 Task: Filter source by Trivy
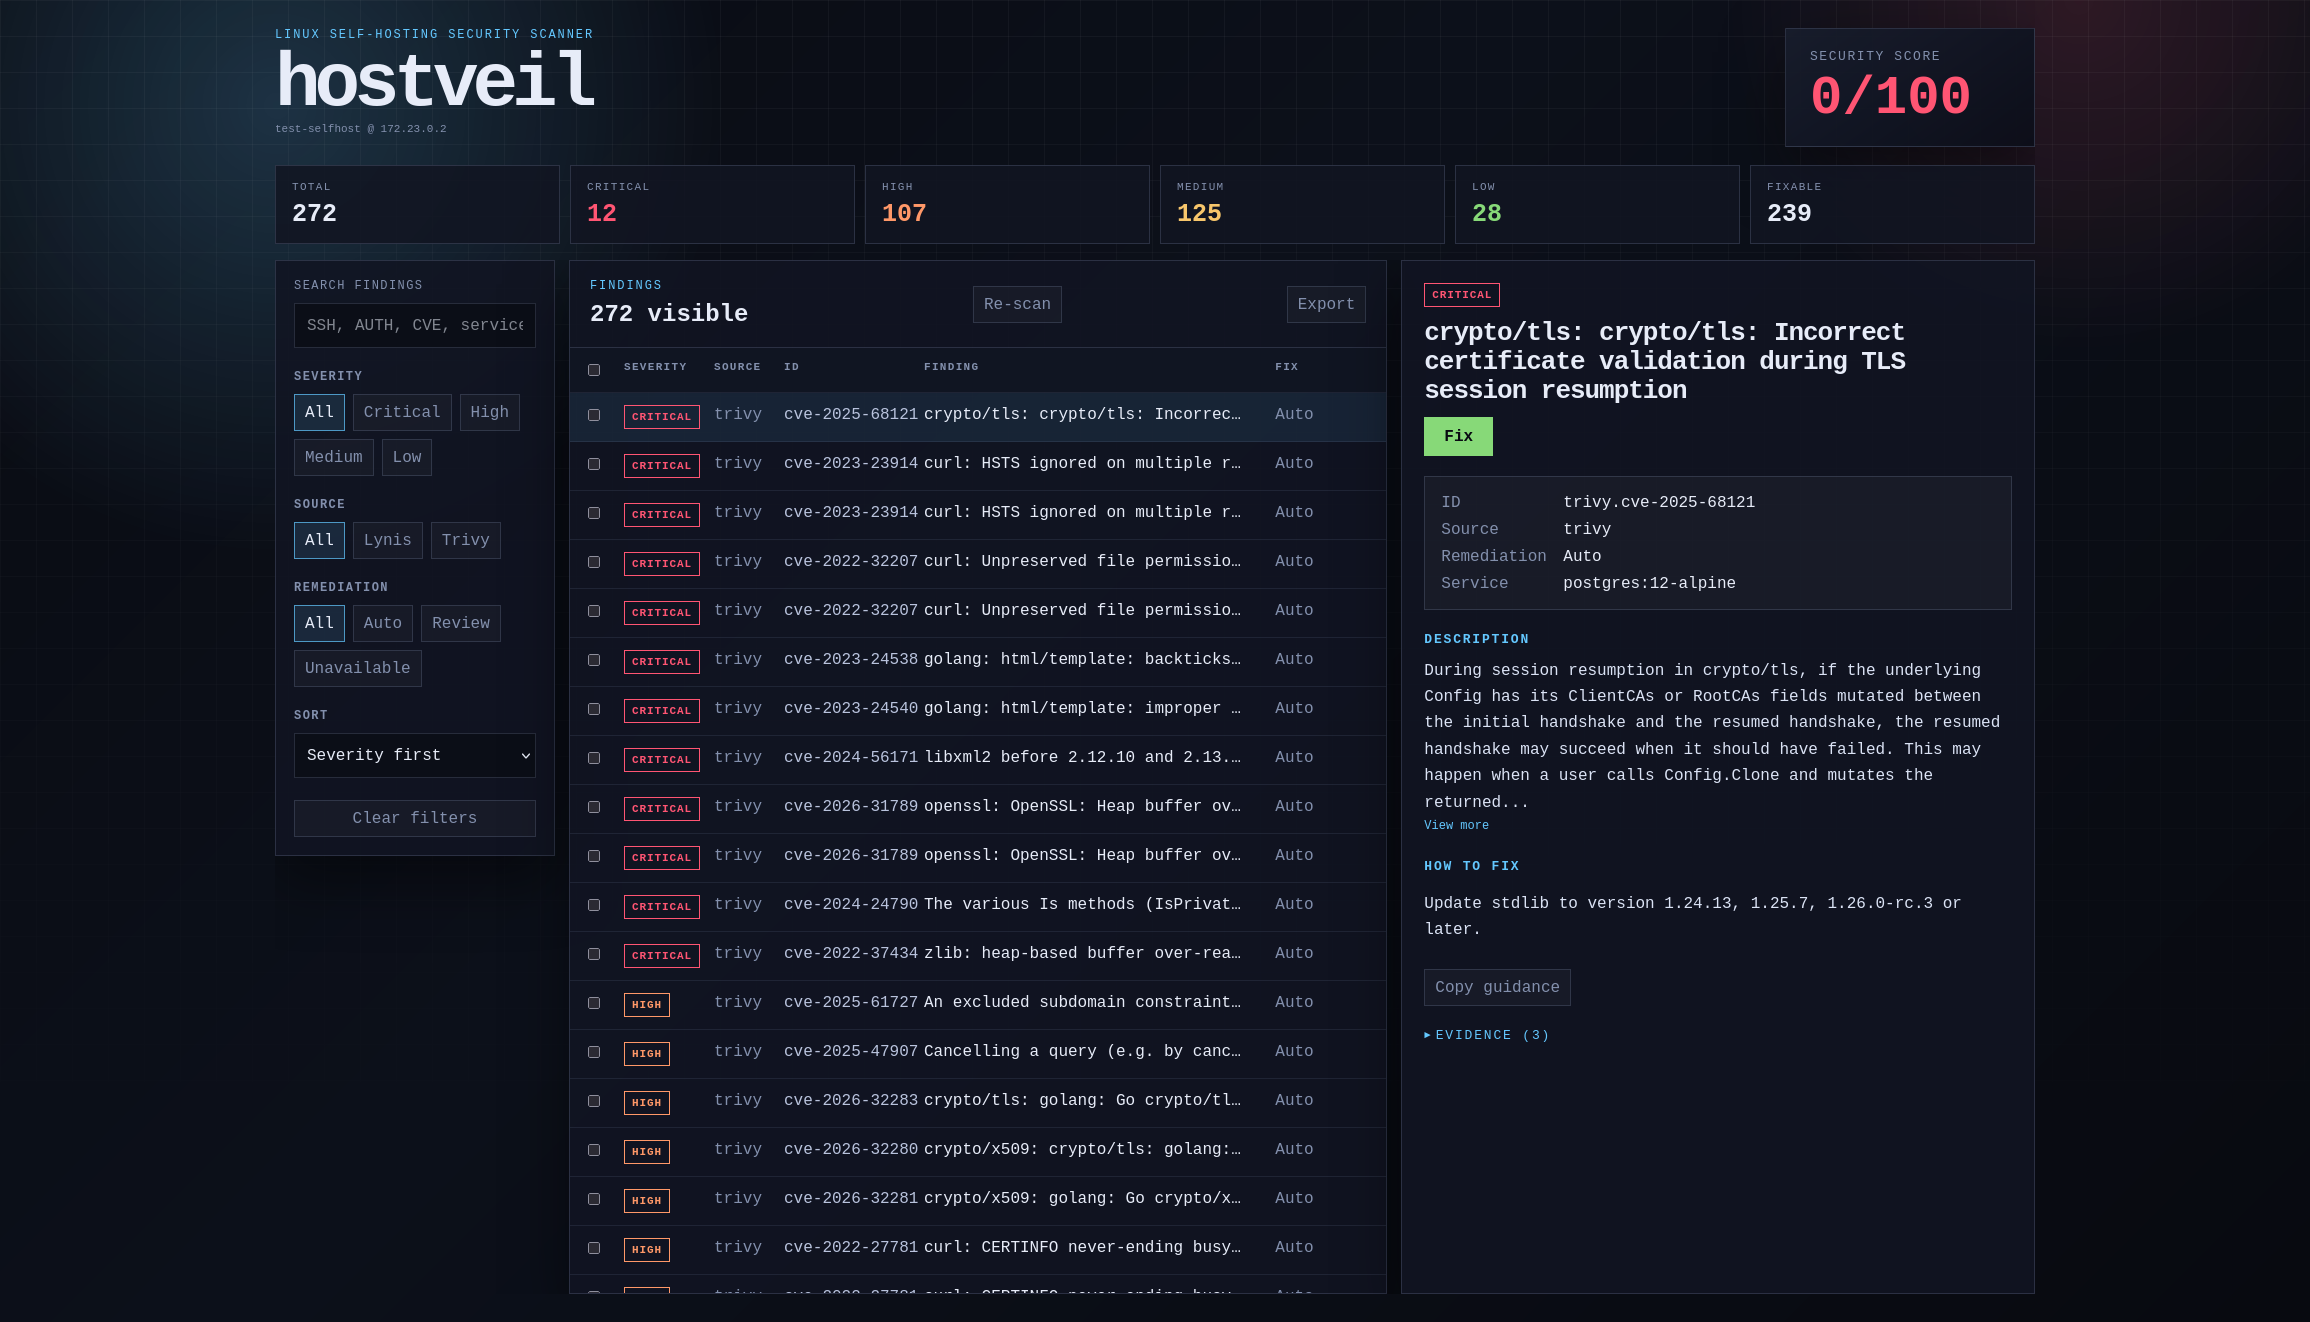pyautogui.click(x=466, y=540)
